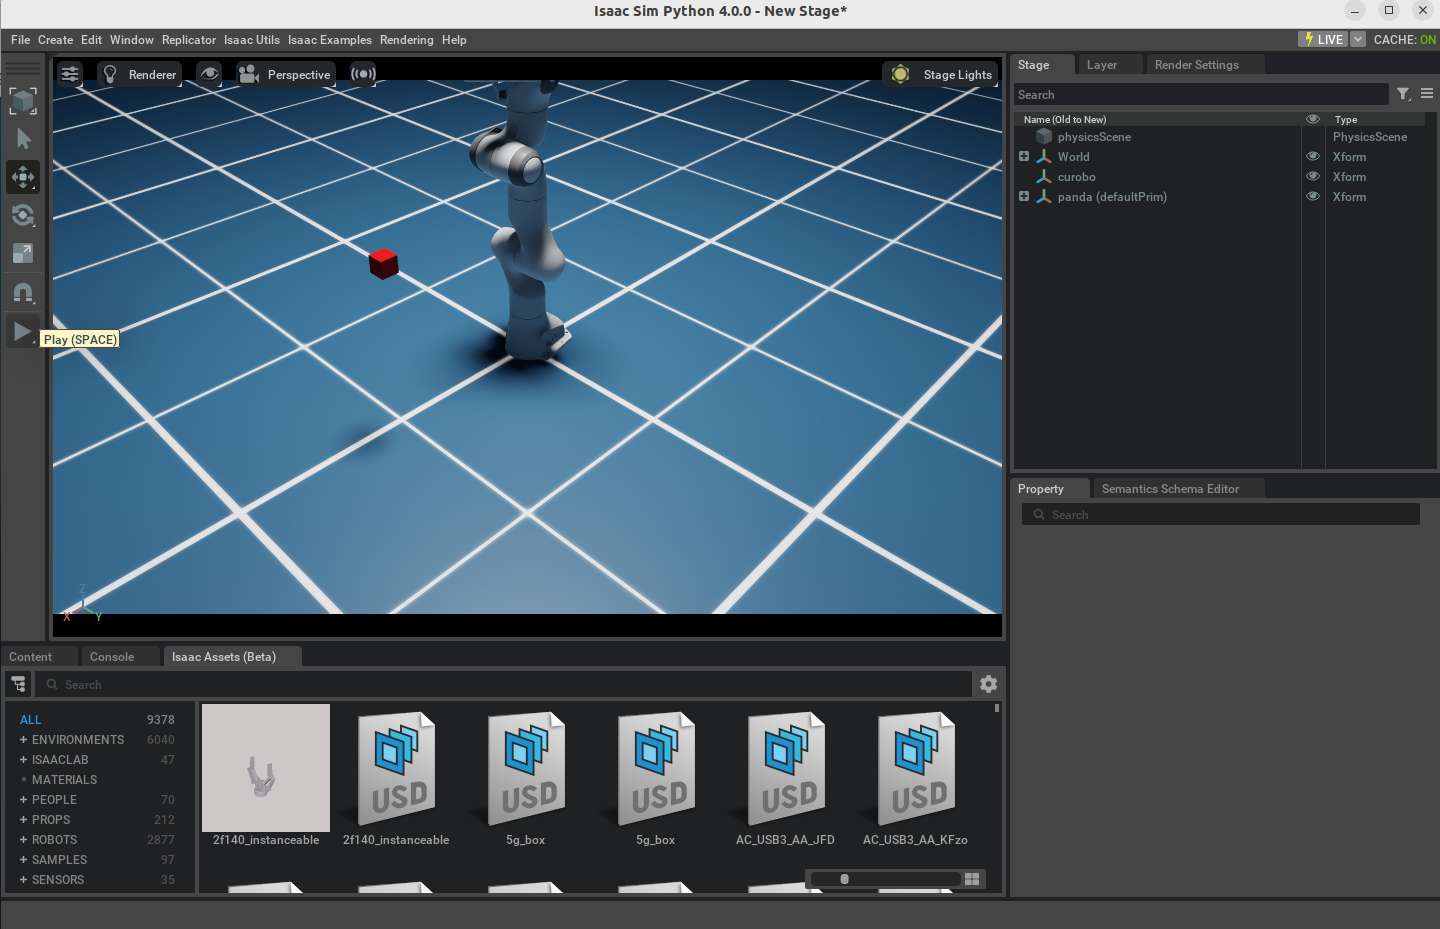Select the MATERIALS category
The height and width of the screenshot is (929, 1440).
pos(65,780)
